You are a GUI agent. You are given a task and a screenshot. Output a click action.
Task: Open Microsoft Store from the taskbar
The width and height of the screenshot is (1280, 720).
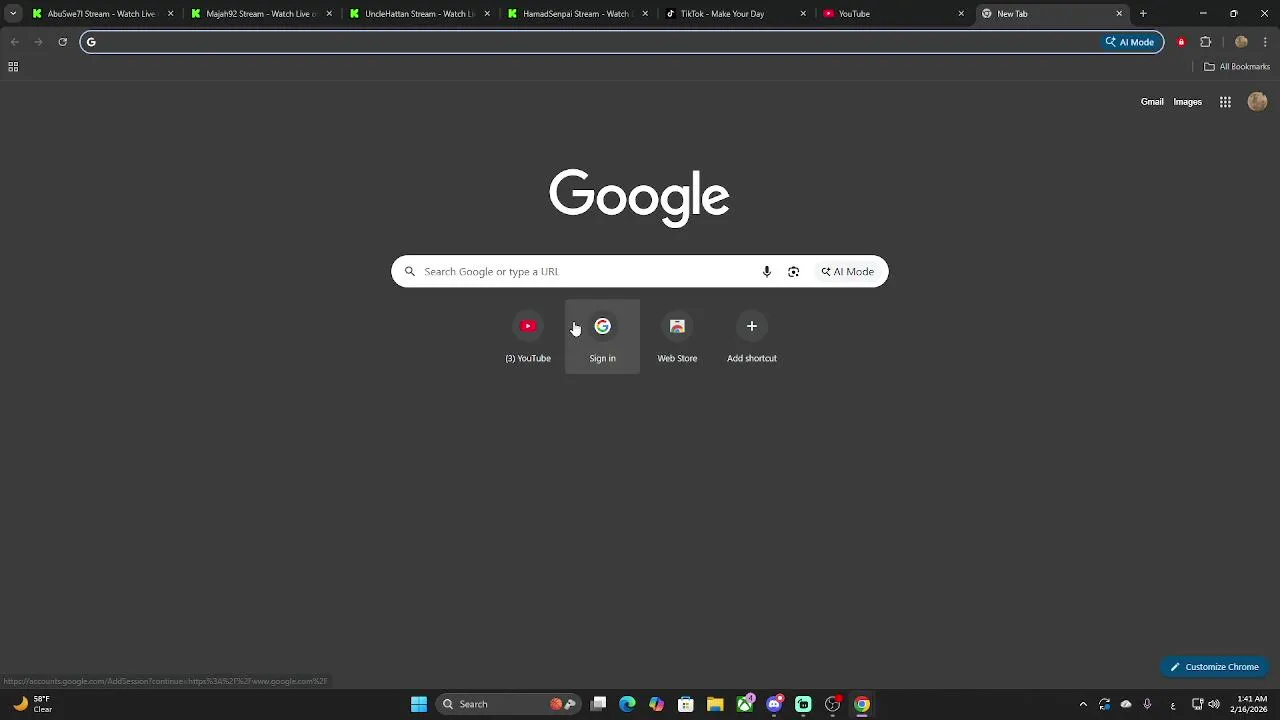(686, 704)
